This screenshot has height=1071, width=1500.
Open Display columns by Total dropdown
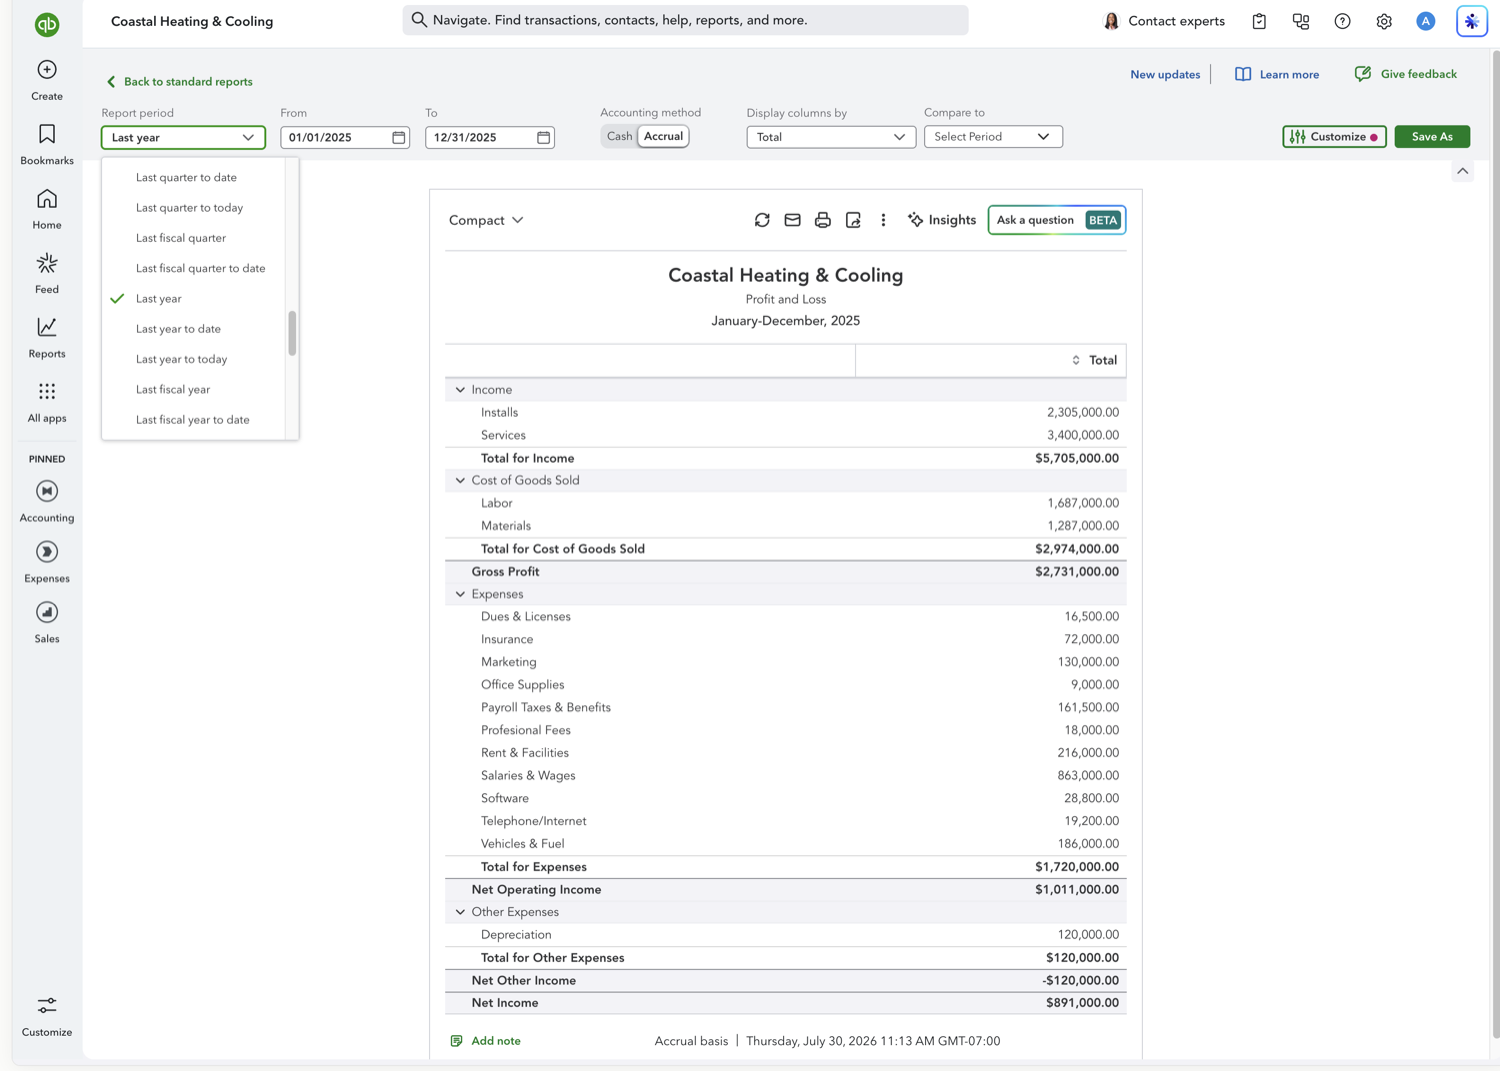pos(831,137)
